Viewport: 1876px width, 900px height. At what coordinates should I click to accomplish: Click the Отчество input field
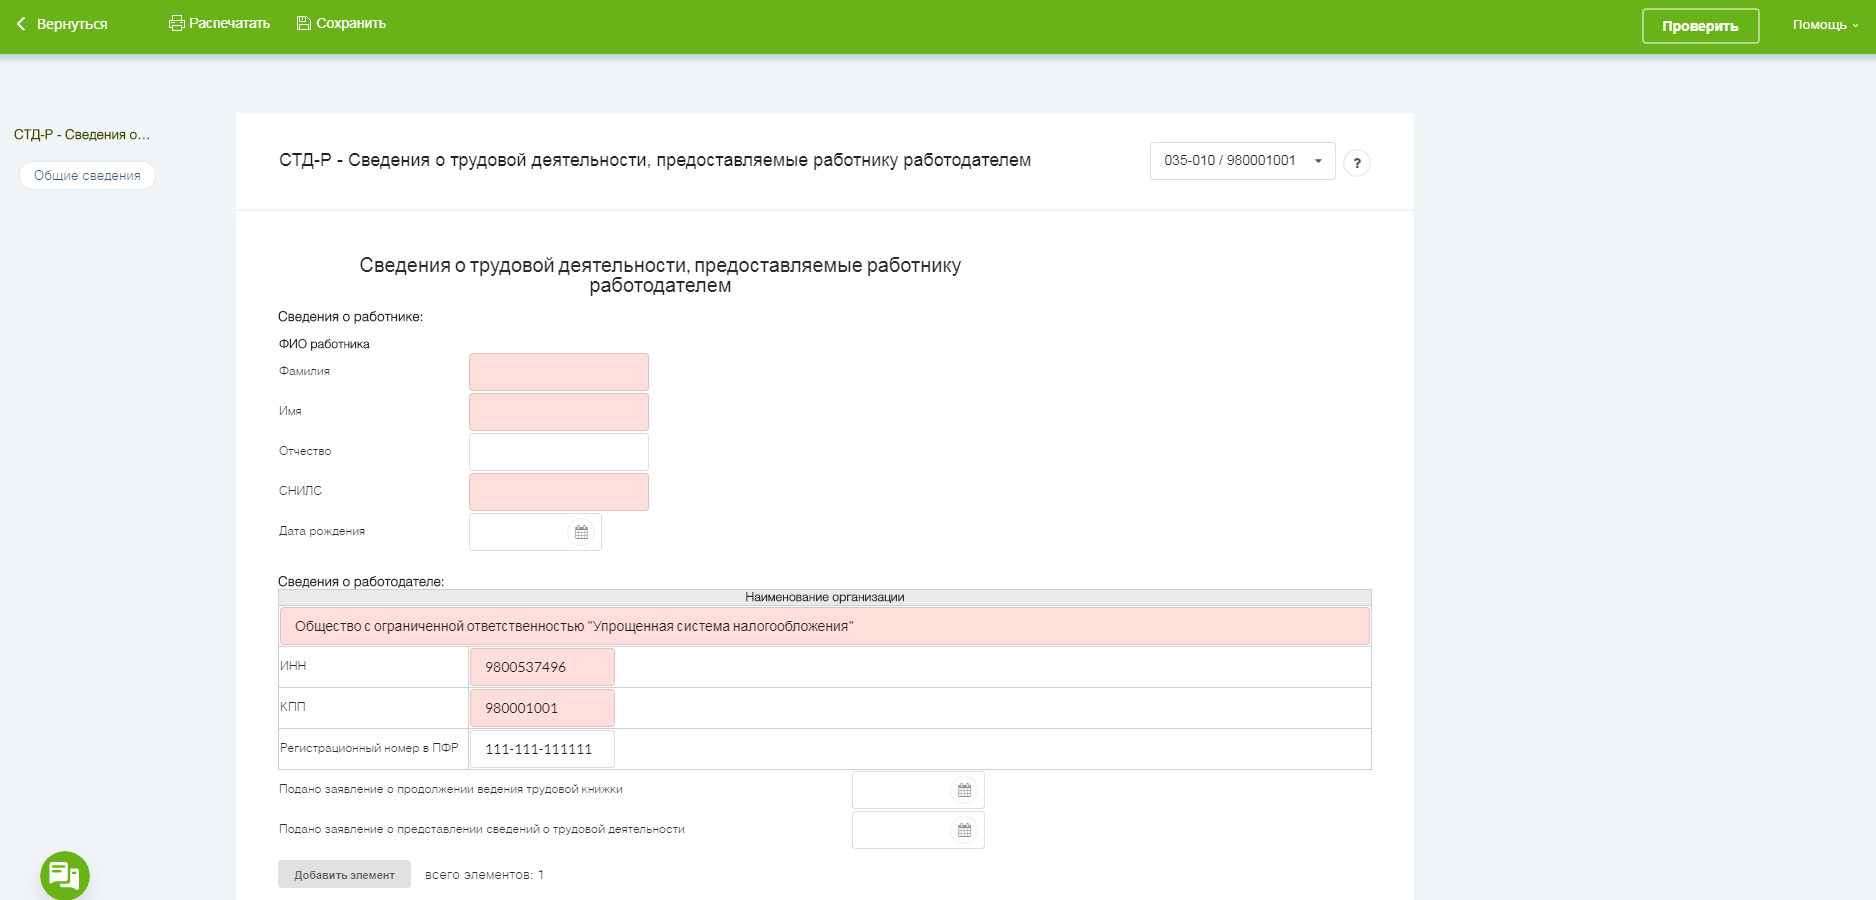(x=558, y=452)
